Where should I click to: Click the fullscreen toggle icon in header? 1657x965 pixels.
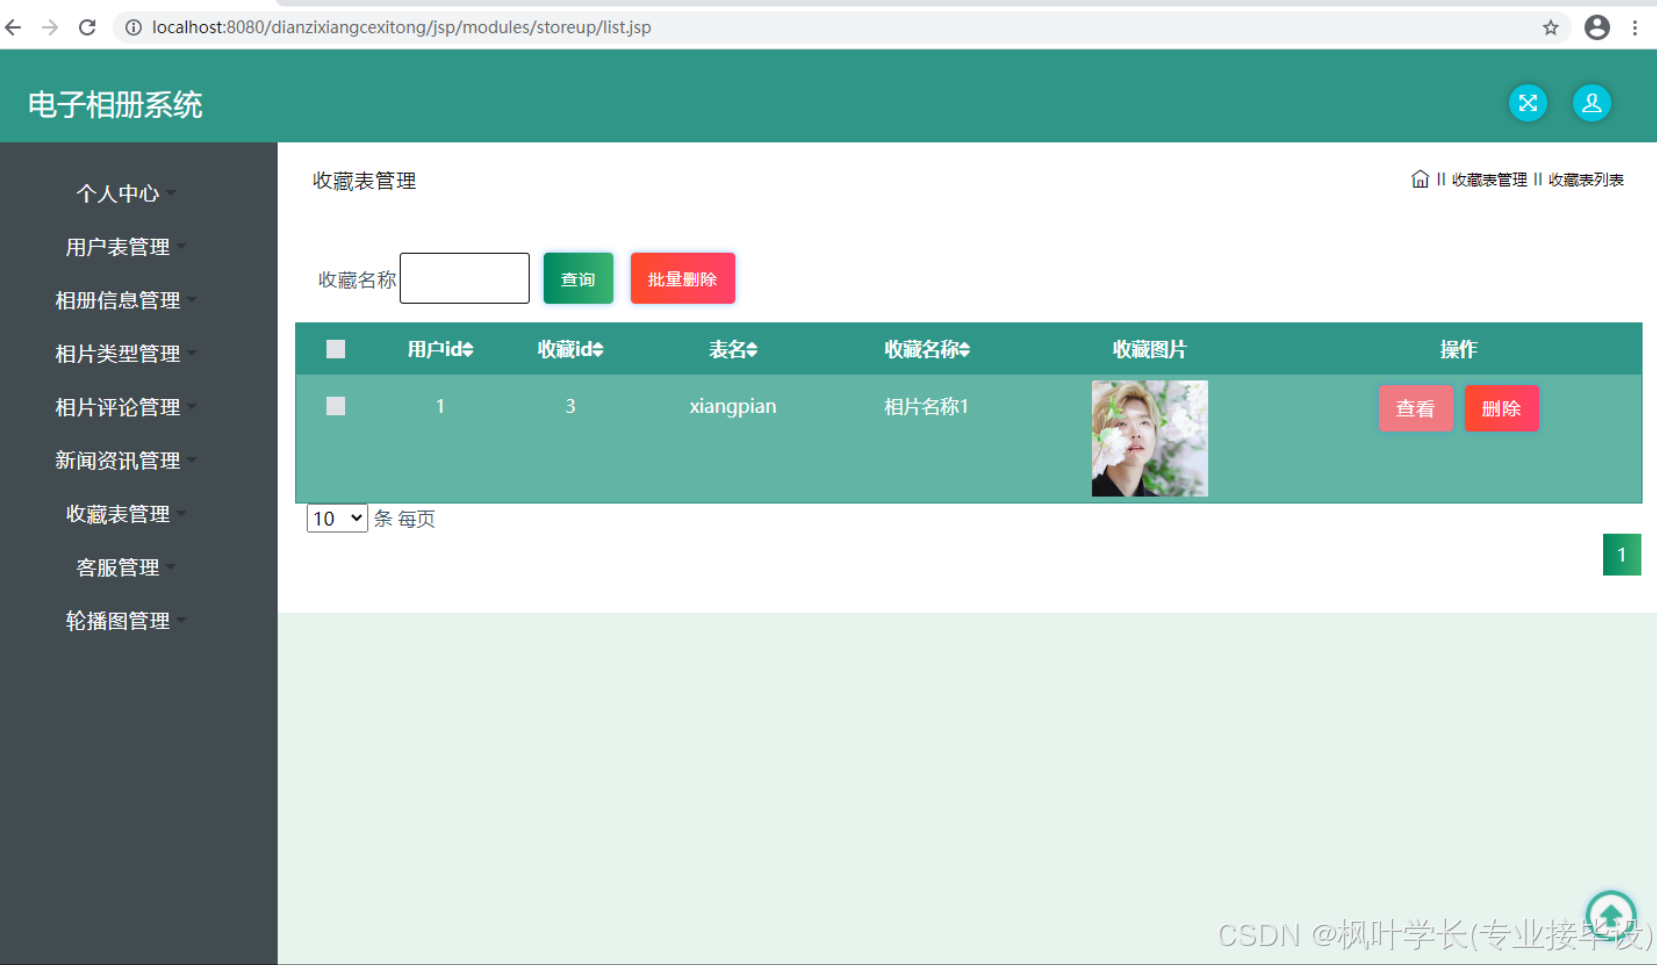click(x=1528, y=103)
